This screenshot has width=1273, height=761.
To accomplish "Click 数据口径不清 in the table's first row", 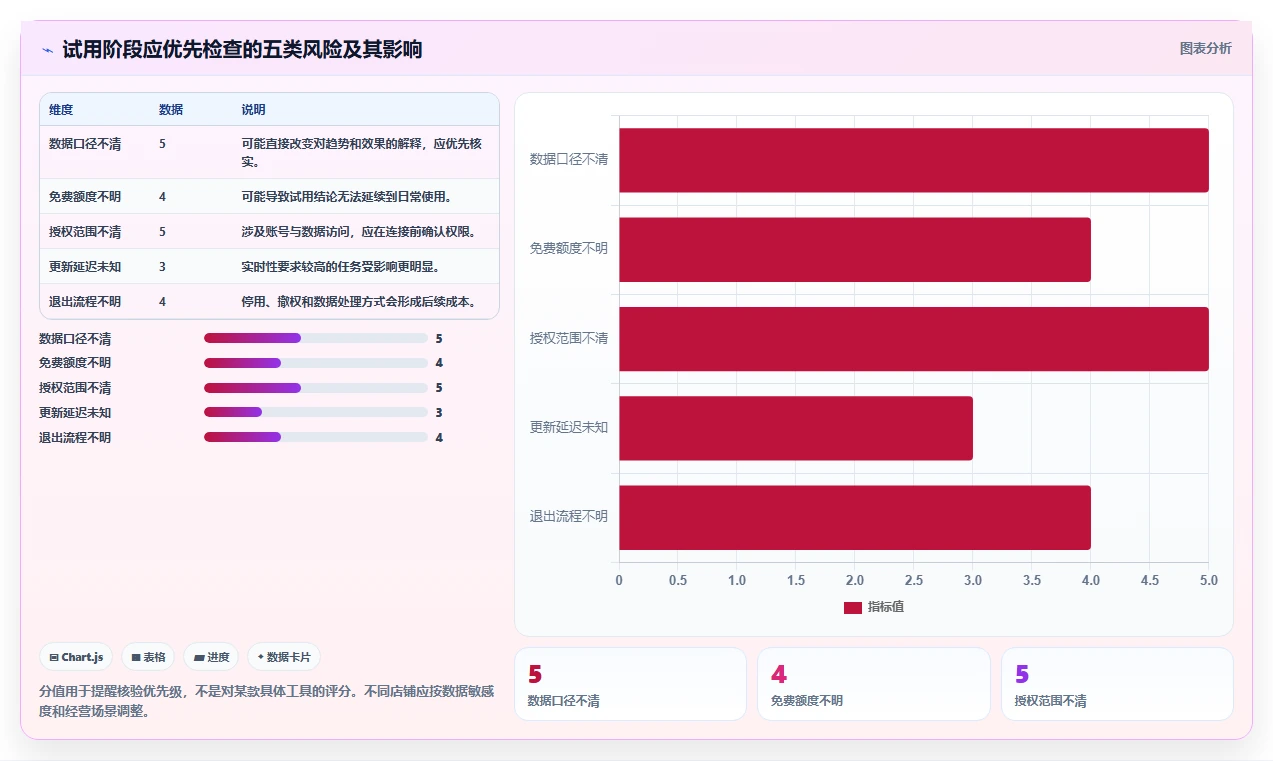I will (85, 144).
